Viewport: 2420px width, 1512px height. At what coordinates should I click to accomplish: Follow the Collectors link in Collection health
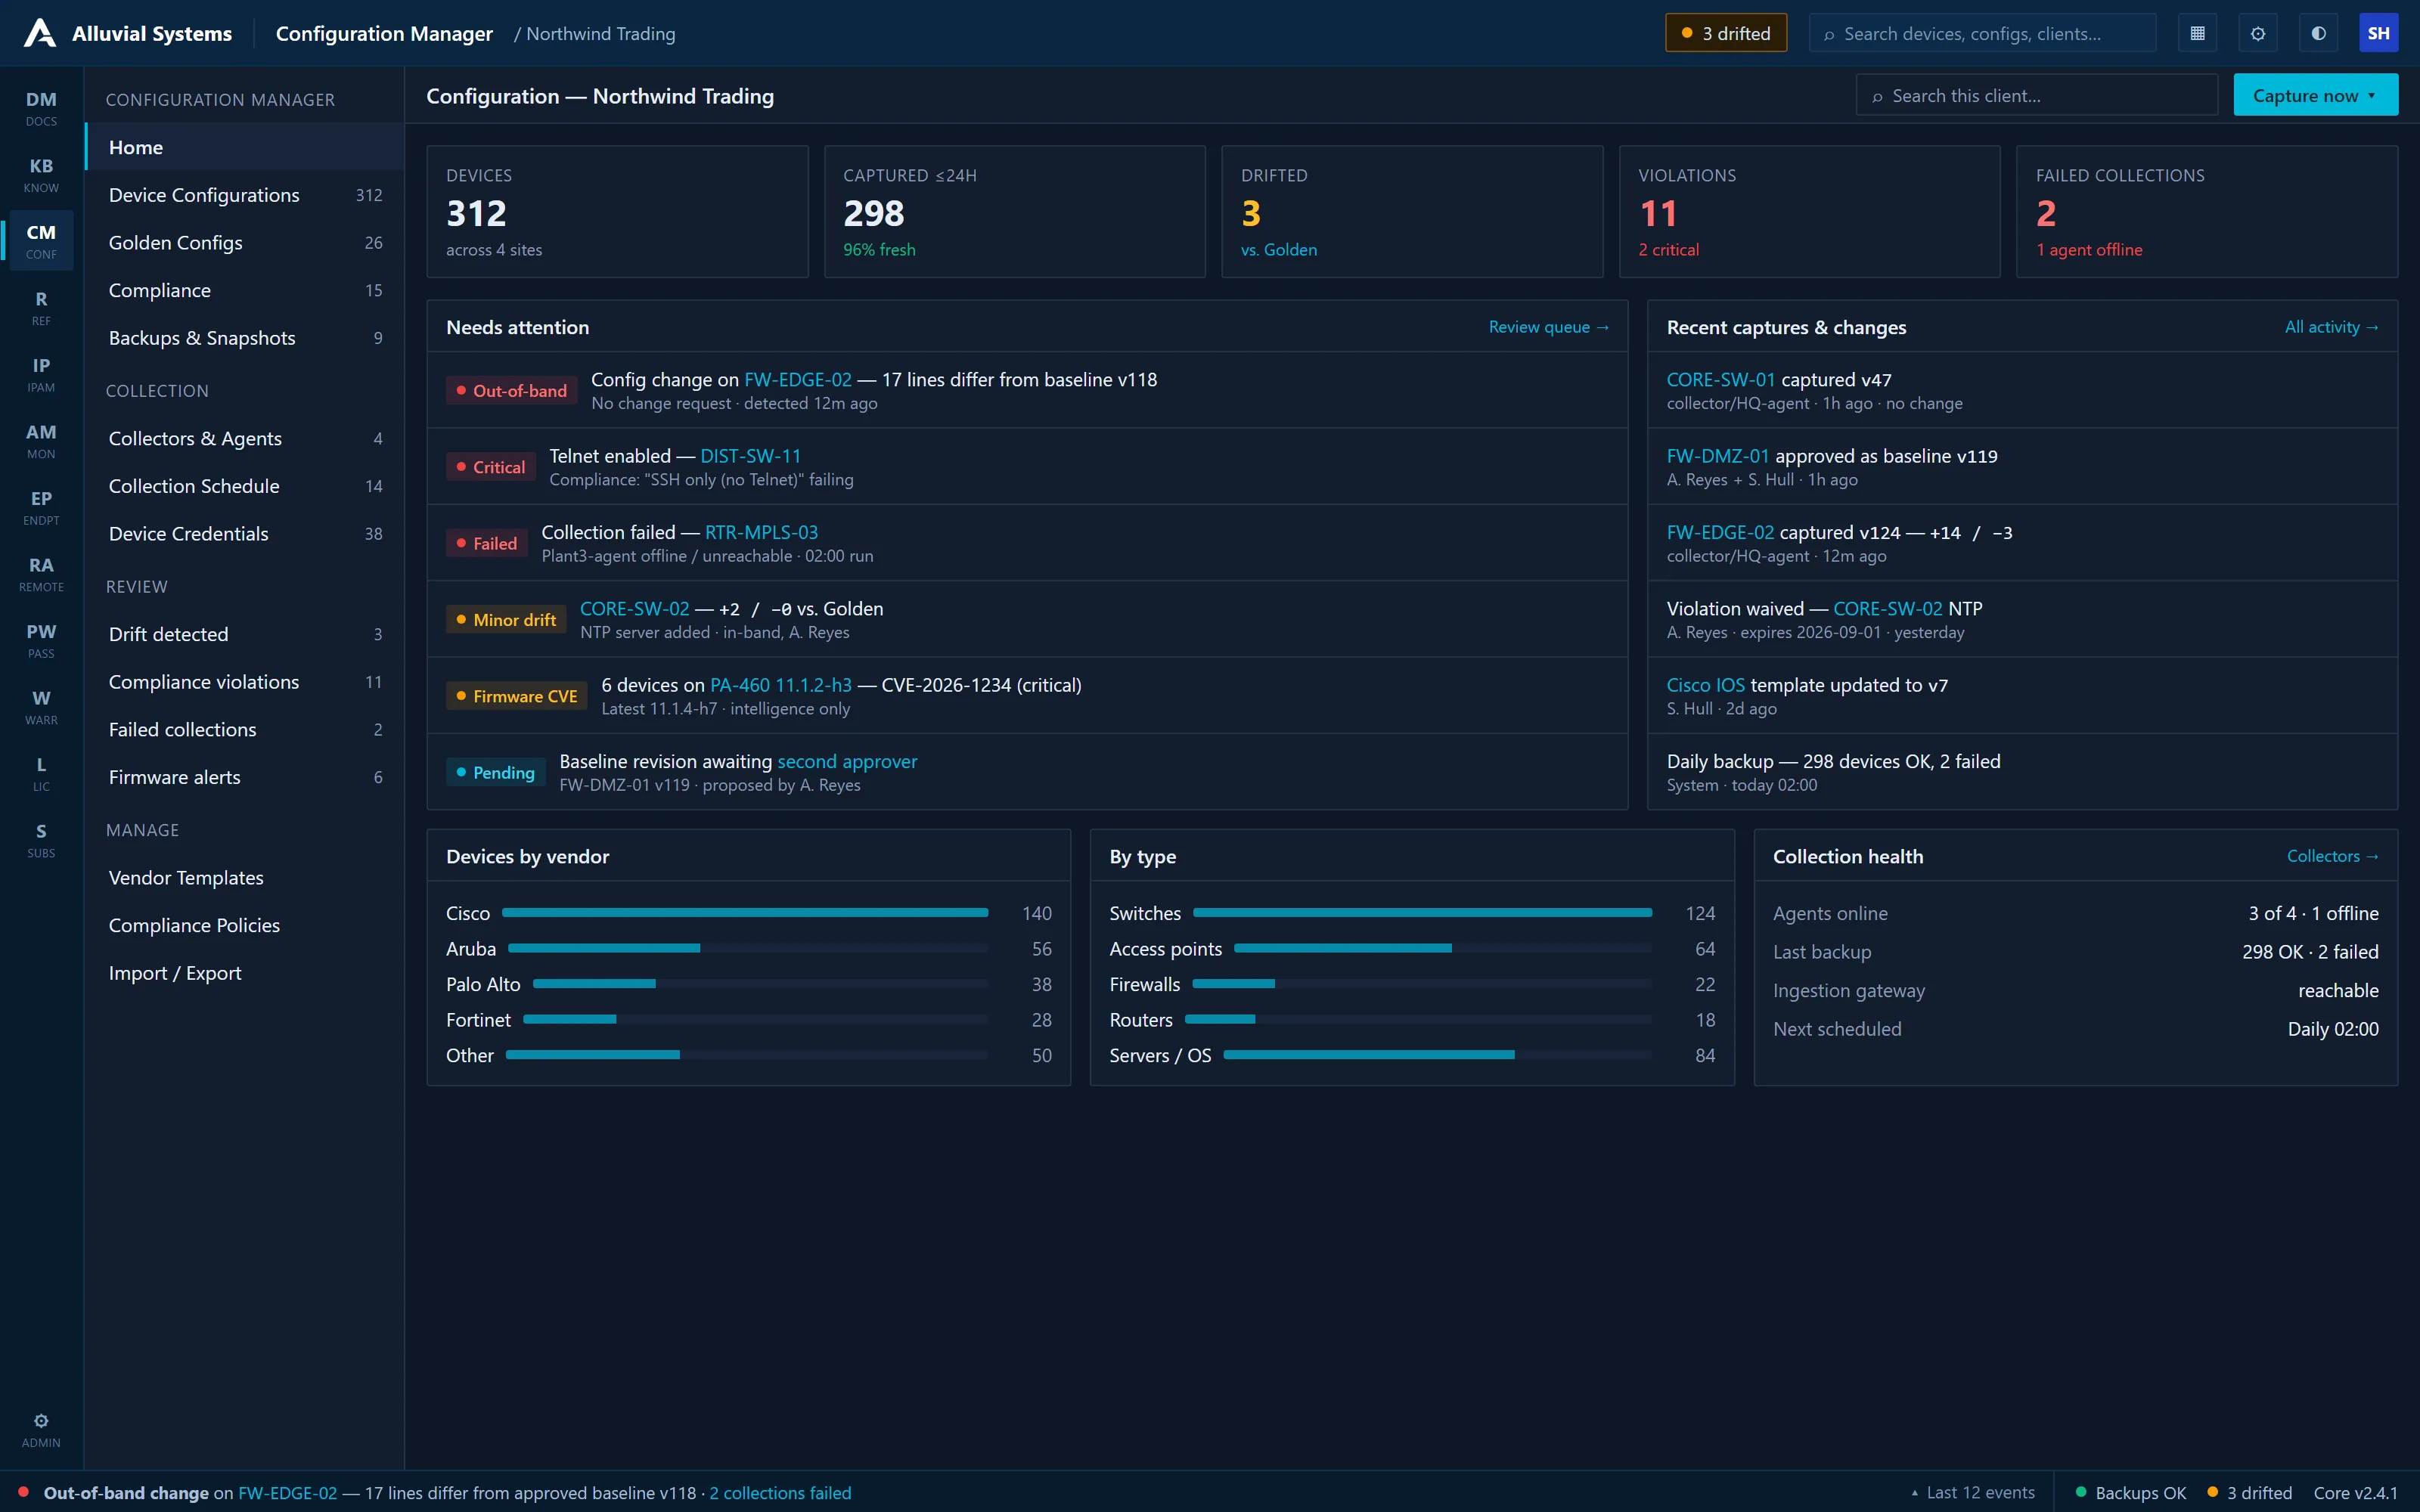tap(2332, 856)
